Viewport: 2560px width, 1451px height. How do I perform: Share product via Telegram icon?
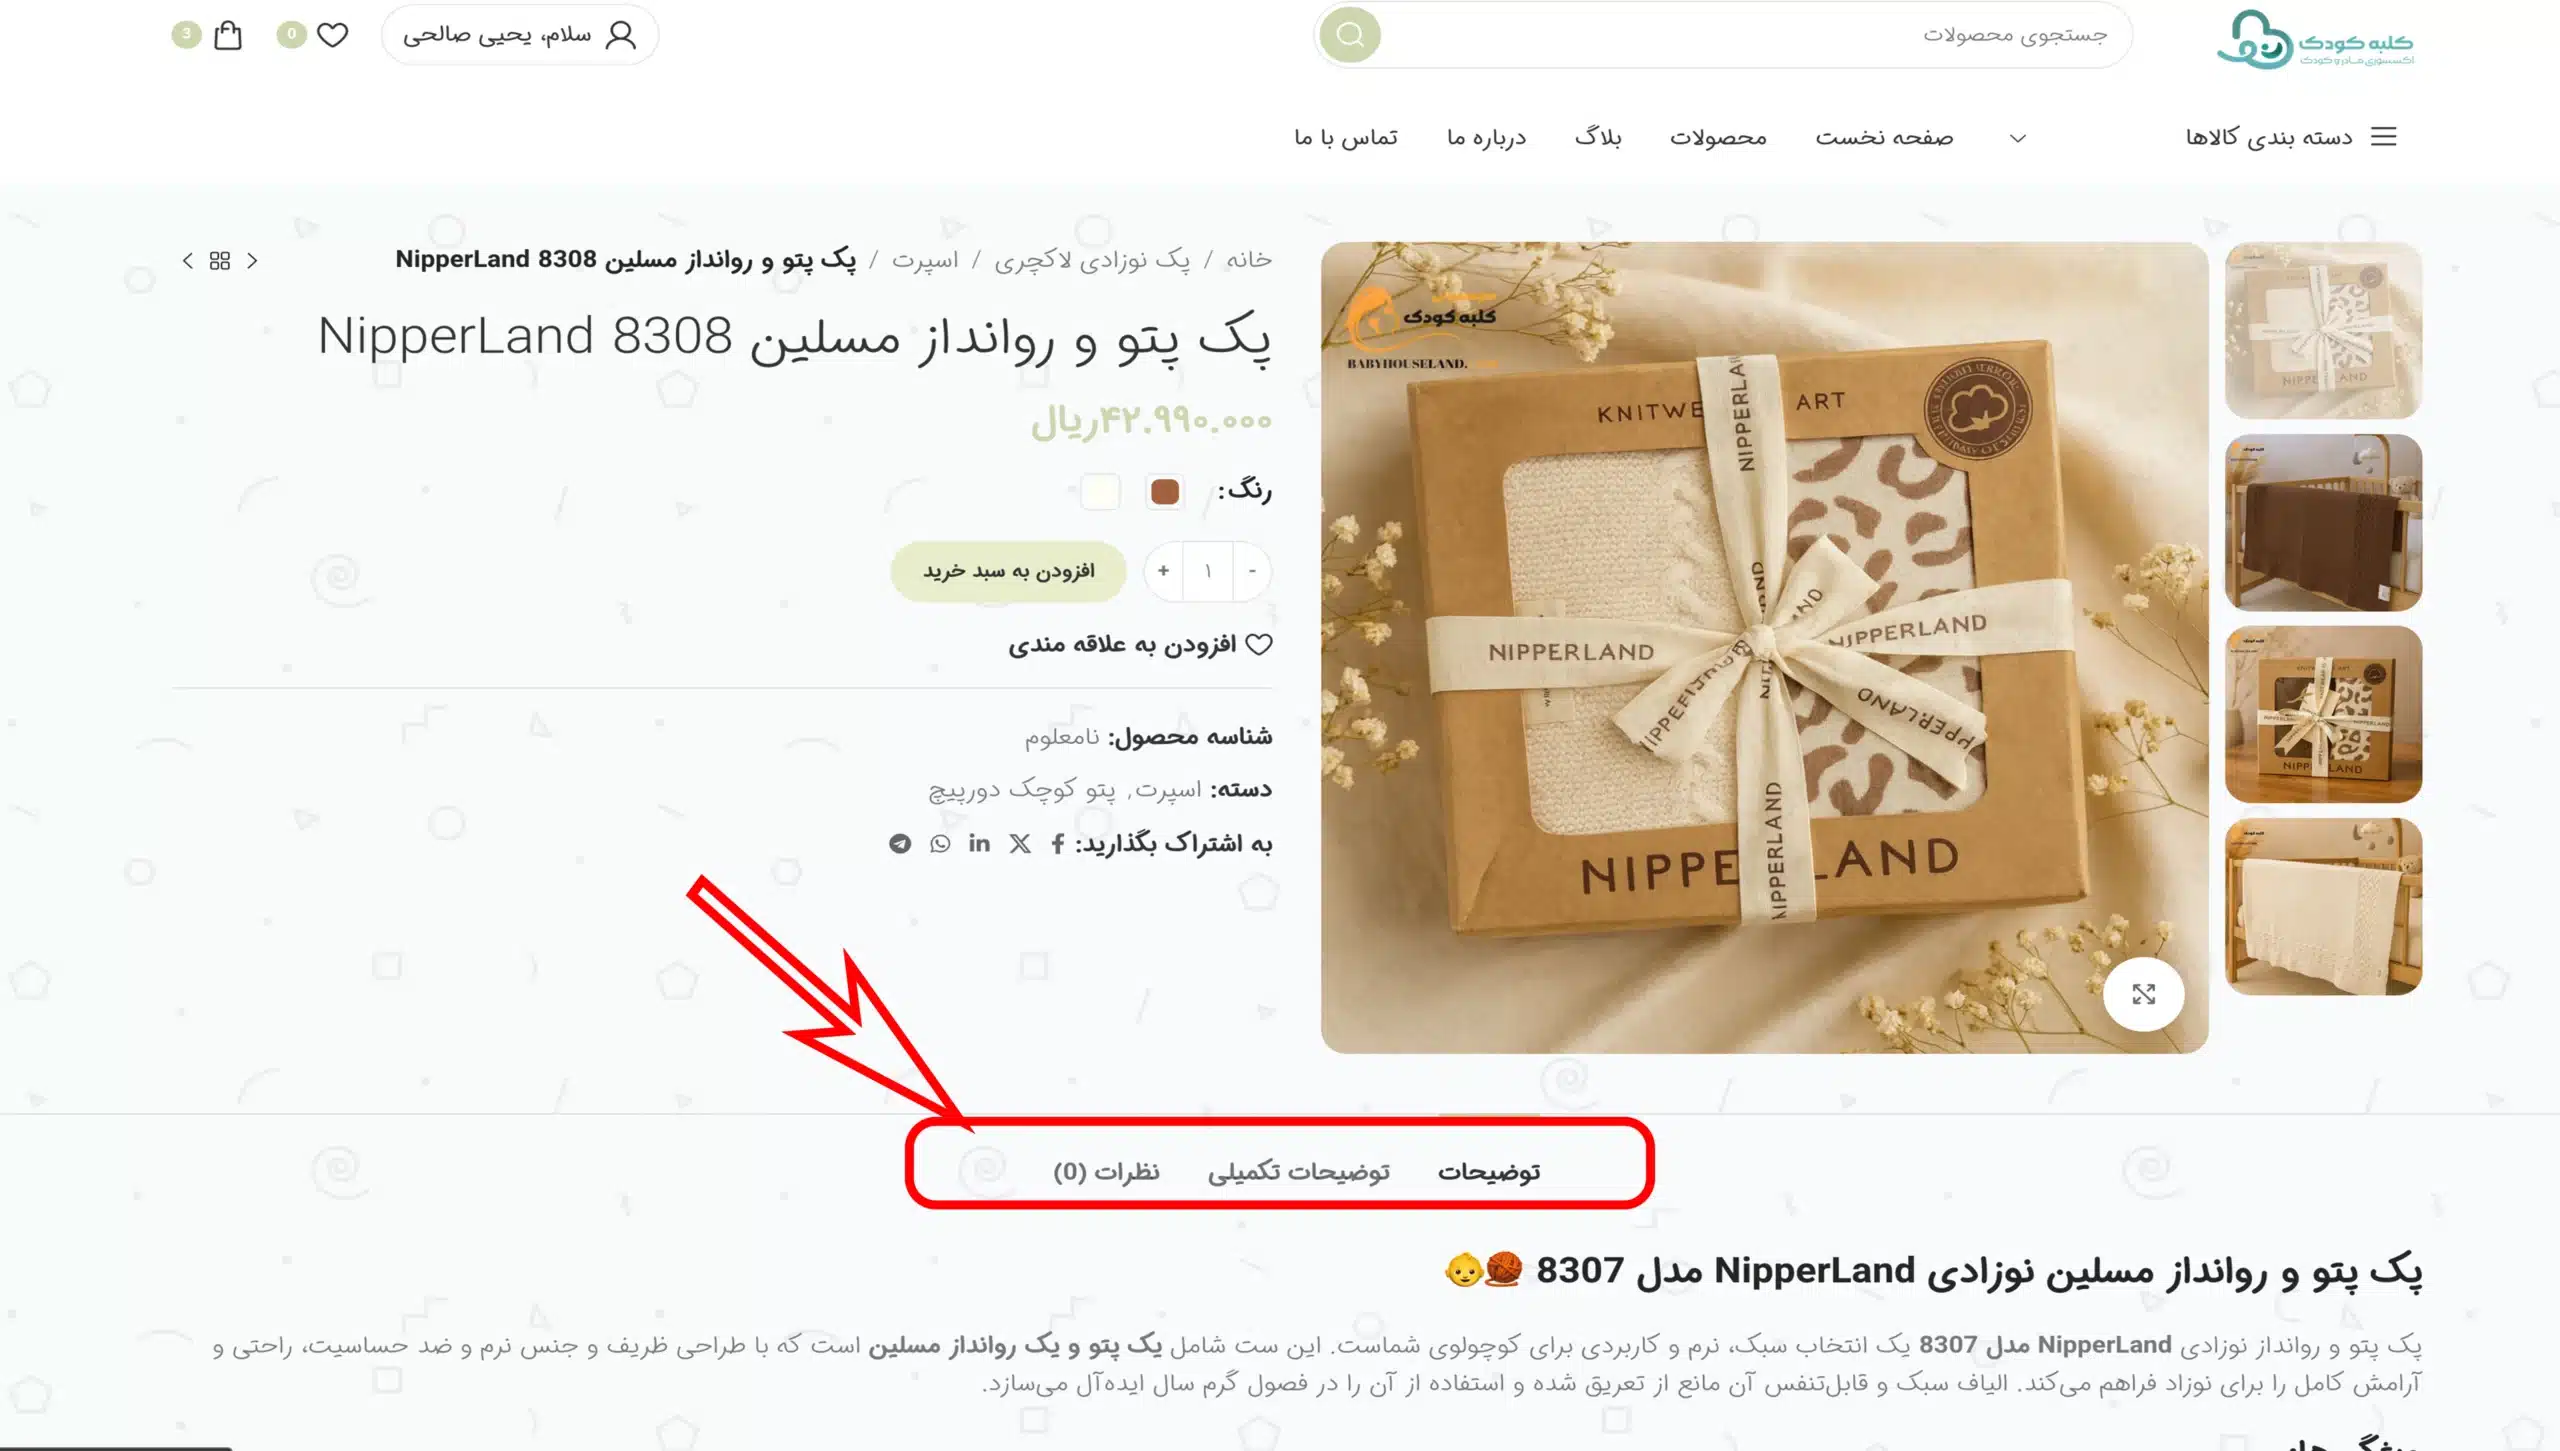[x=900, y=844]
